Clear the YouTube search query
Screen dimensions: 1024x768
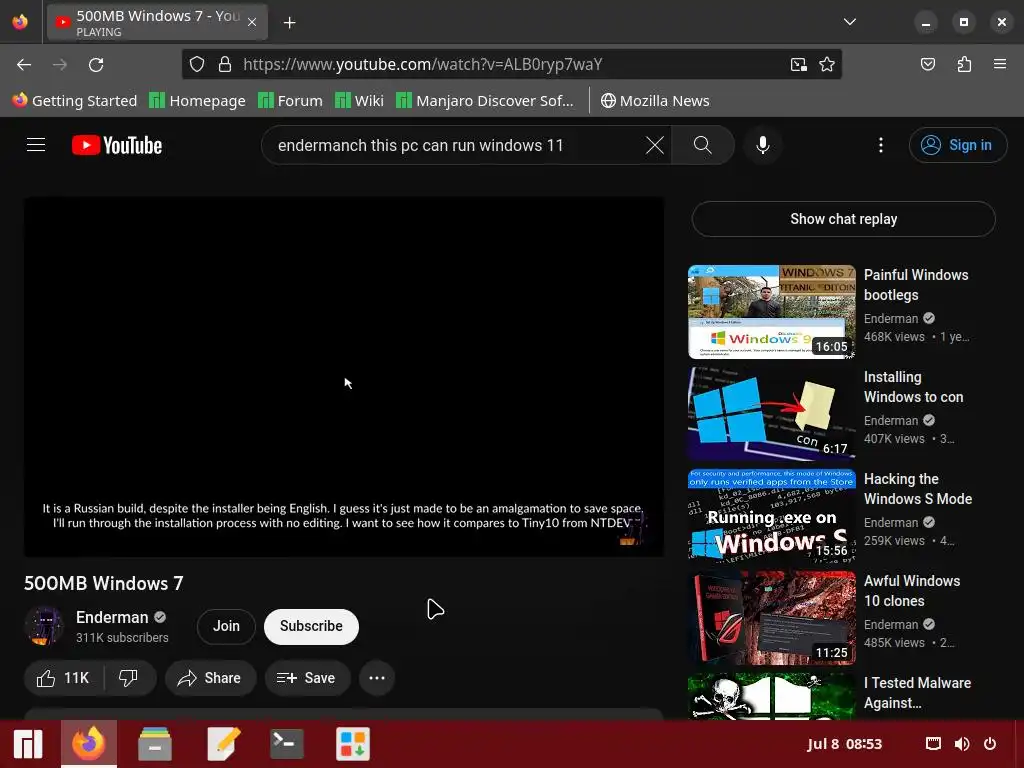(654, 145)
